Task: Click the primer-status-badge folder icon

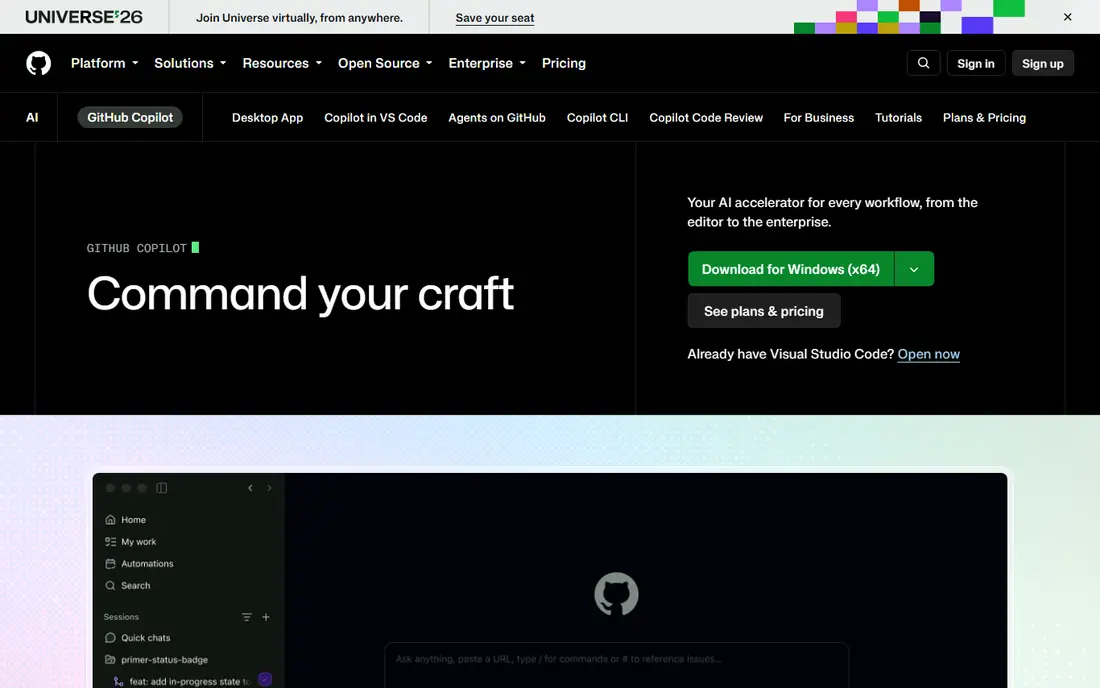Action: click(x=110, y=659)
